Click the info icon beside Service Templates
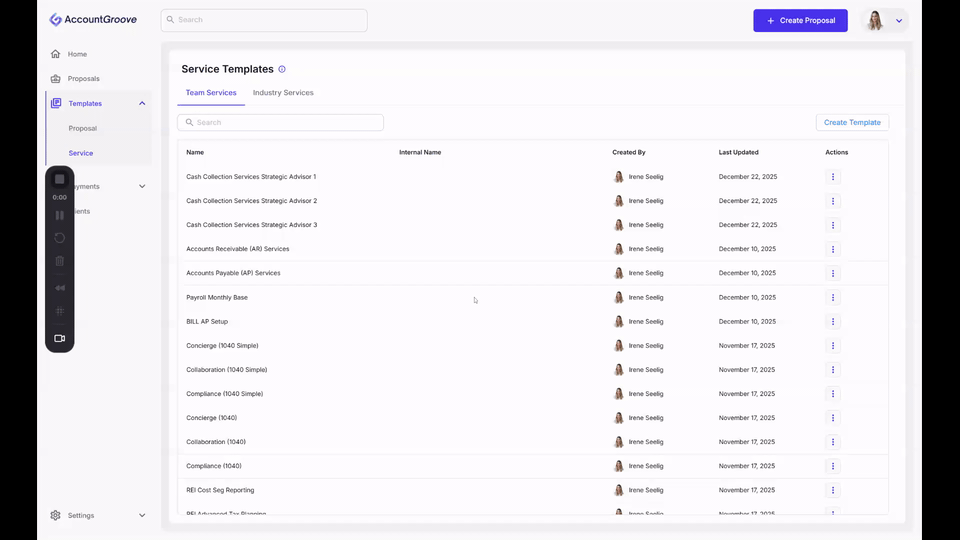 (x=282, y=69)
